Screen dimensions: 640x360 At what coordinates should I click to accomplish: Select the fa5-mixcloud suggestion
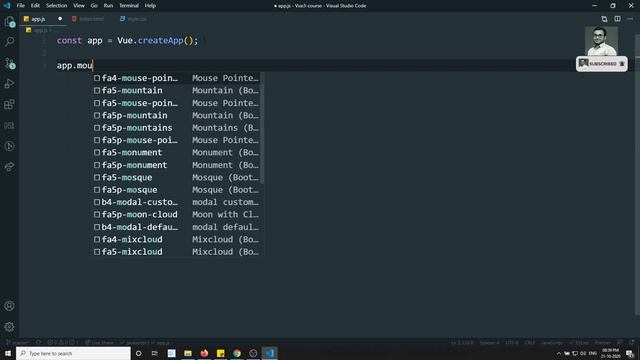tap(176, 252)
